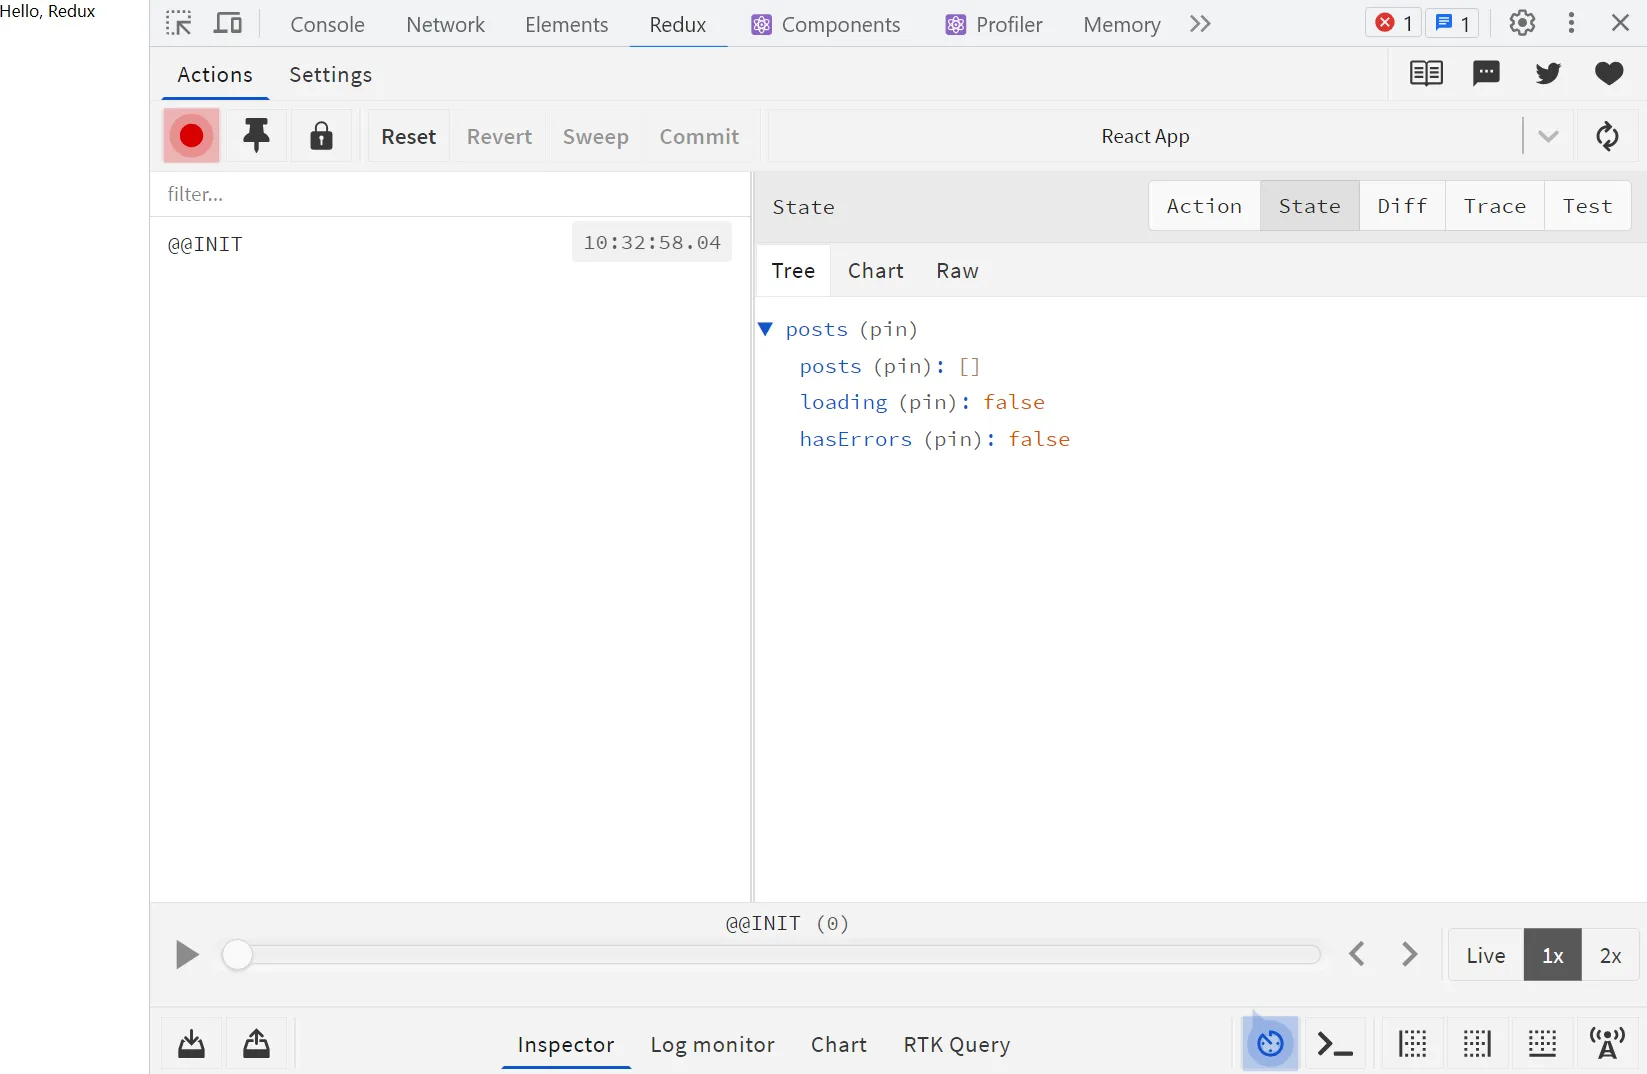The height and width of the screenshot is (1074, 1647).
Task: Focus the actions filter input field
Action: click(450, 194)
